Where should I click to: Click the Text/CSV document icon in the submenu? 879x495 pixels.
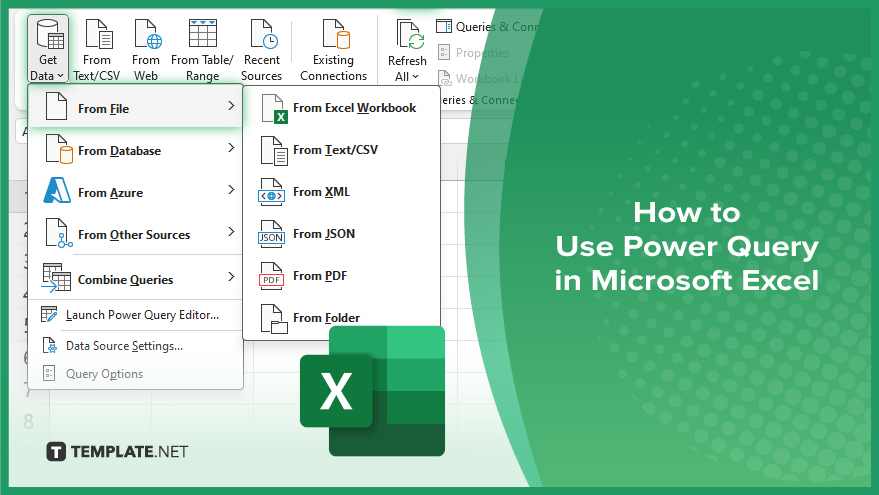[x=274, y=151]
